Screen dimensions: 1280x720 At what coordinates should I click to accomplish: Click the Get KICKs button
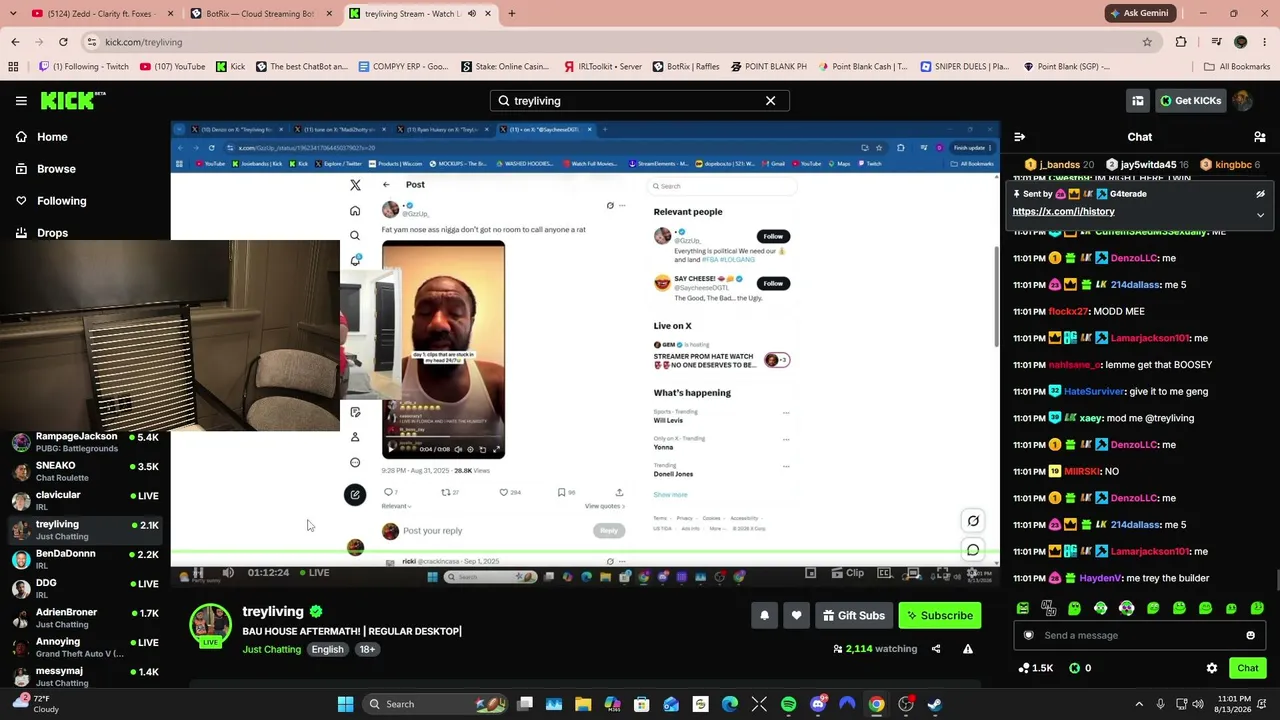pyautogui.click(x=1190, y=101)
